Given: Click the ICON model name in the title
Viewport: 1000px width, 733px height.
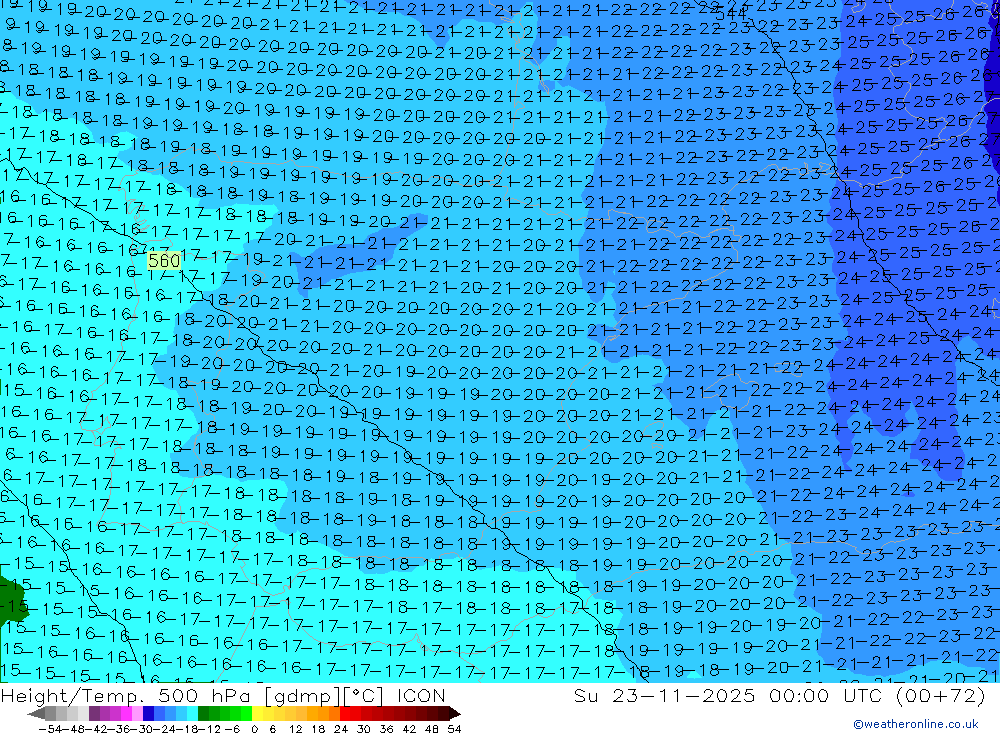Looking at the screenshot, I should (421, 696).
